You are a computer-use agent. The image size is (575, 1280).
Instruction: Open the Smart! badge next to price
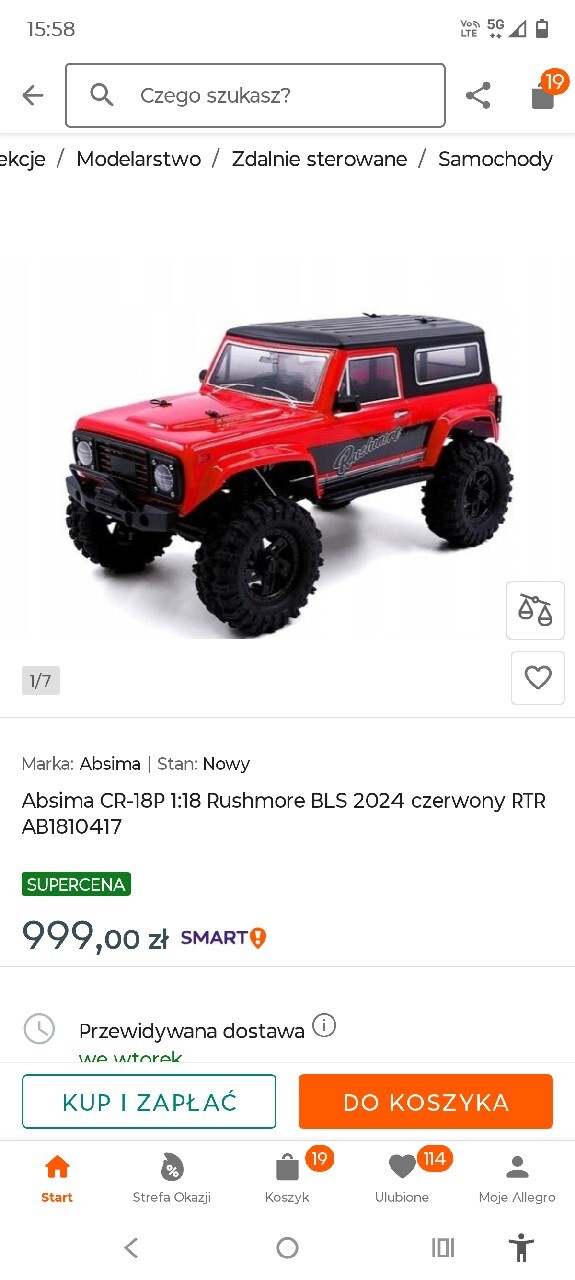(223, 938)
